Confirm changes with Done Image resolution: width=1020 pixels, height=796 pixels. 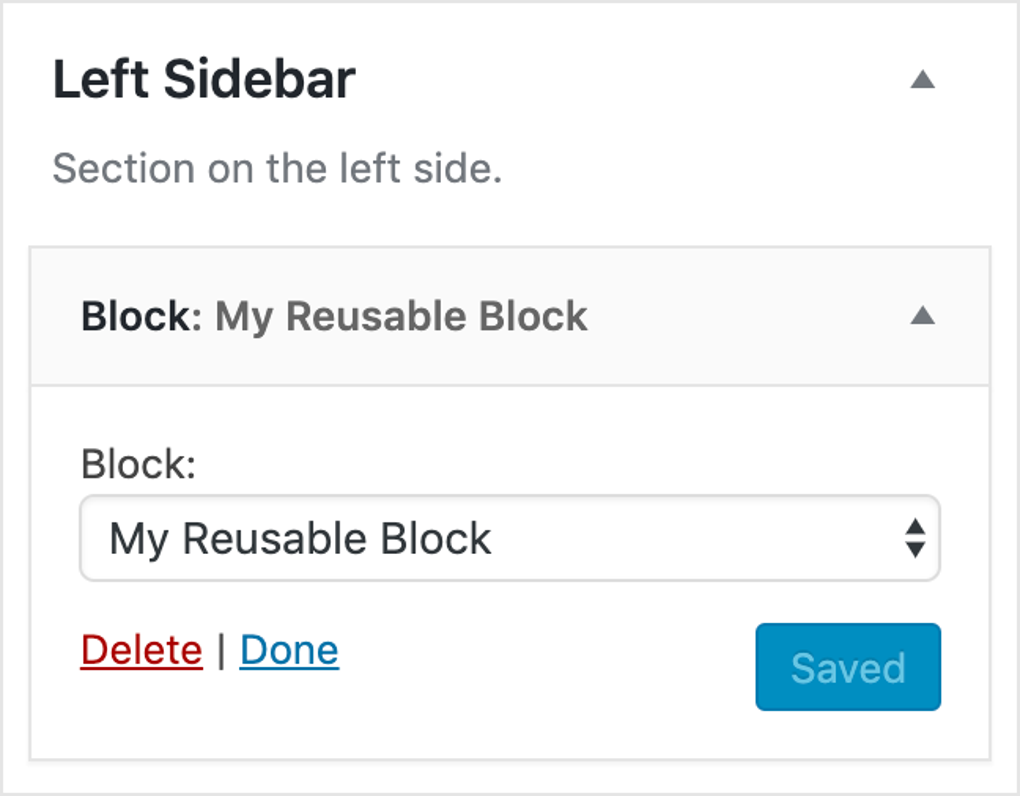point(289,649)
